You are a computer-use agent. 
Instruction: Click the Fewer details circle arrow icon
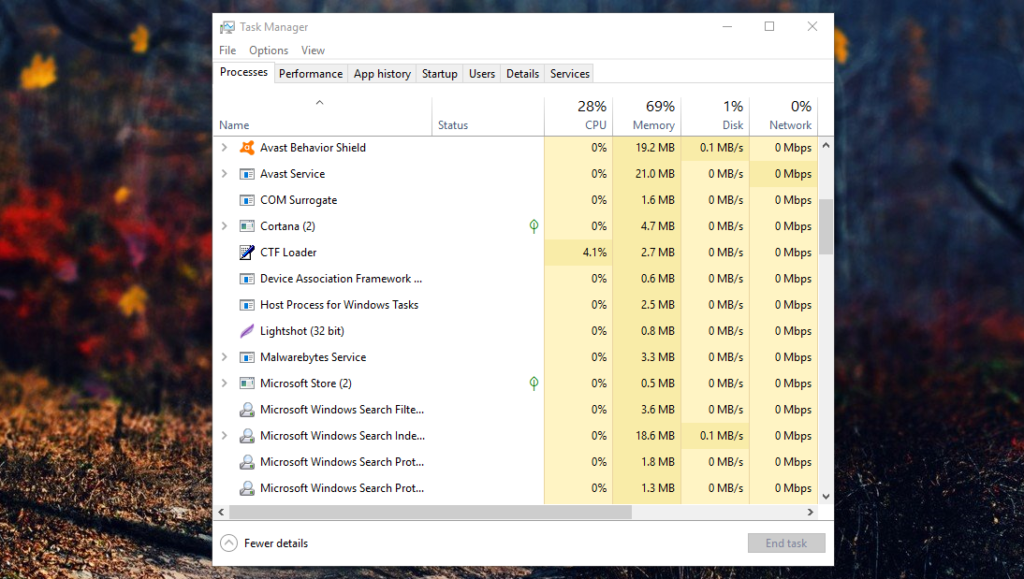[x=229, y=543]
